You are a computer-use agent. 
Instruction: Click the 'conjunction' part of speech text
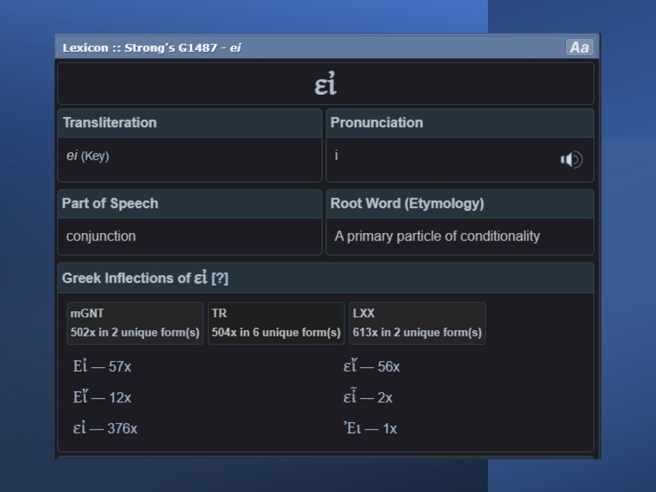[101, 236]
